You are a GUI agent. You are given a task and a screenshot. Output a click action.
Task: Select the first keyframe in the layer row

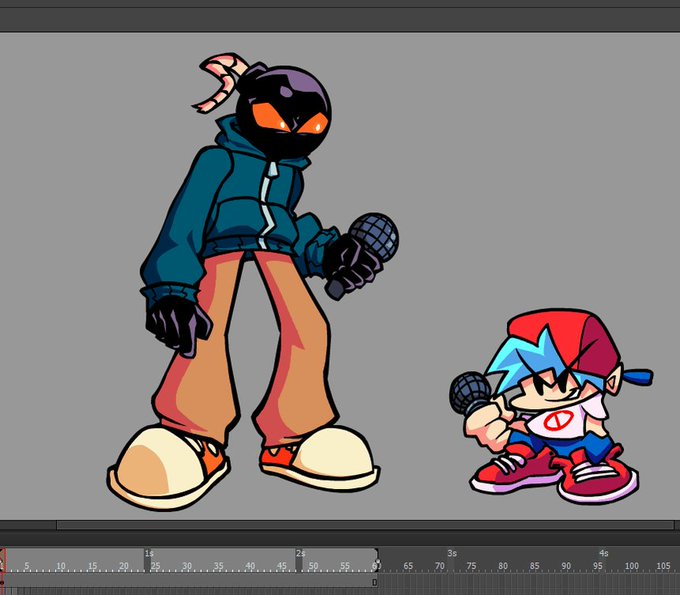tap(2, 582)
